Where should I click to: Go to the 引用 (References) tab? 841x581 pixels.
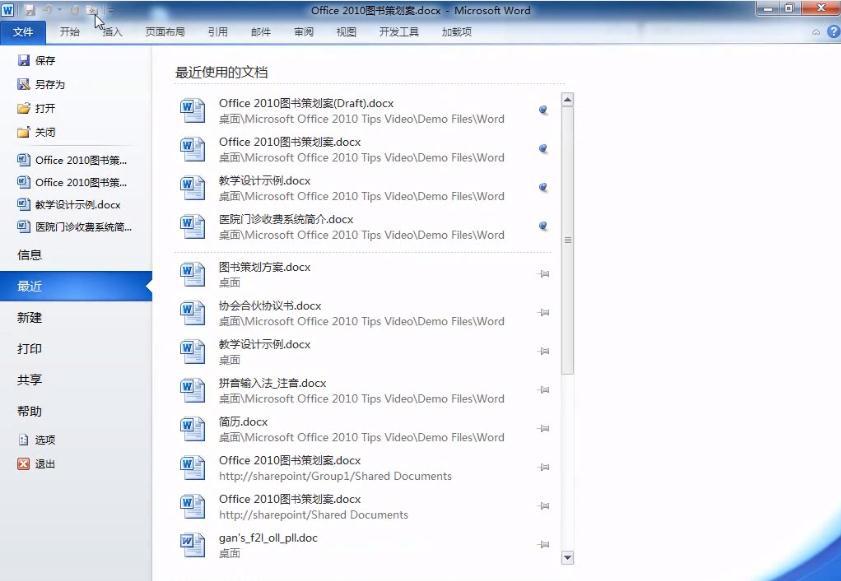pos(217,32)
